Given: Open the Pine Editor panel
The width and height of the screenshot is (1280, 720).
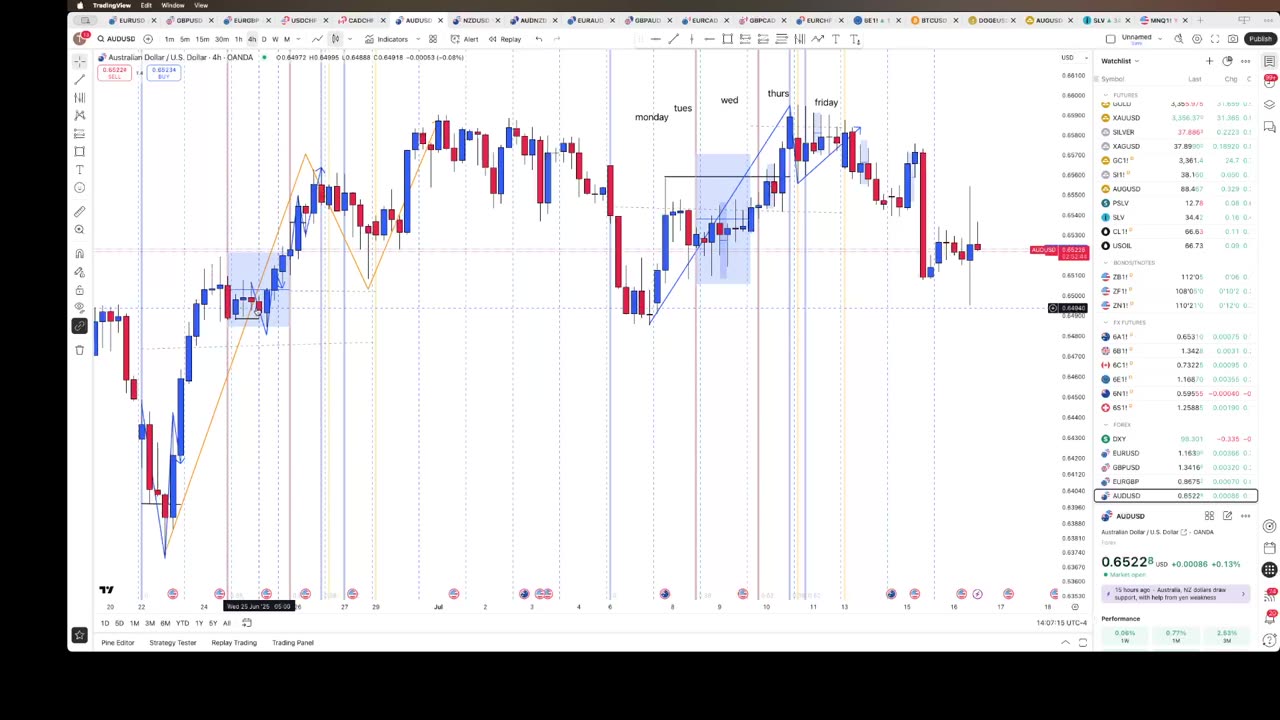Looking at the screenshot, I should [x=118, y=643].
